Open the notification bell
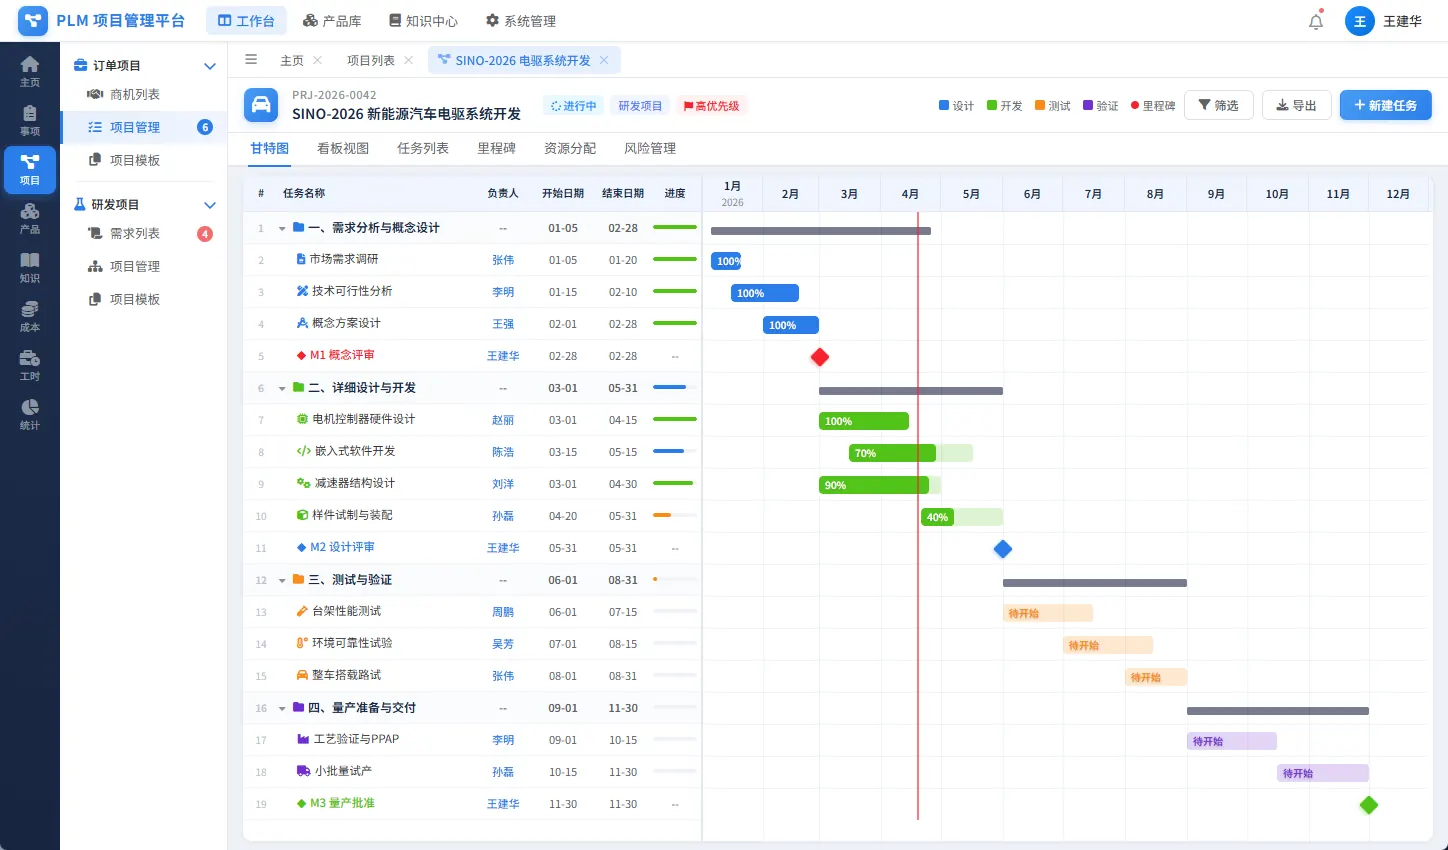The height and width of the screenshot is (850, 1448). point(1316,20)
